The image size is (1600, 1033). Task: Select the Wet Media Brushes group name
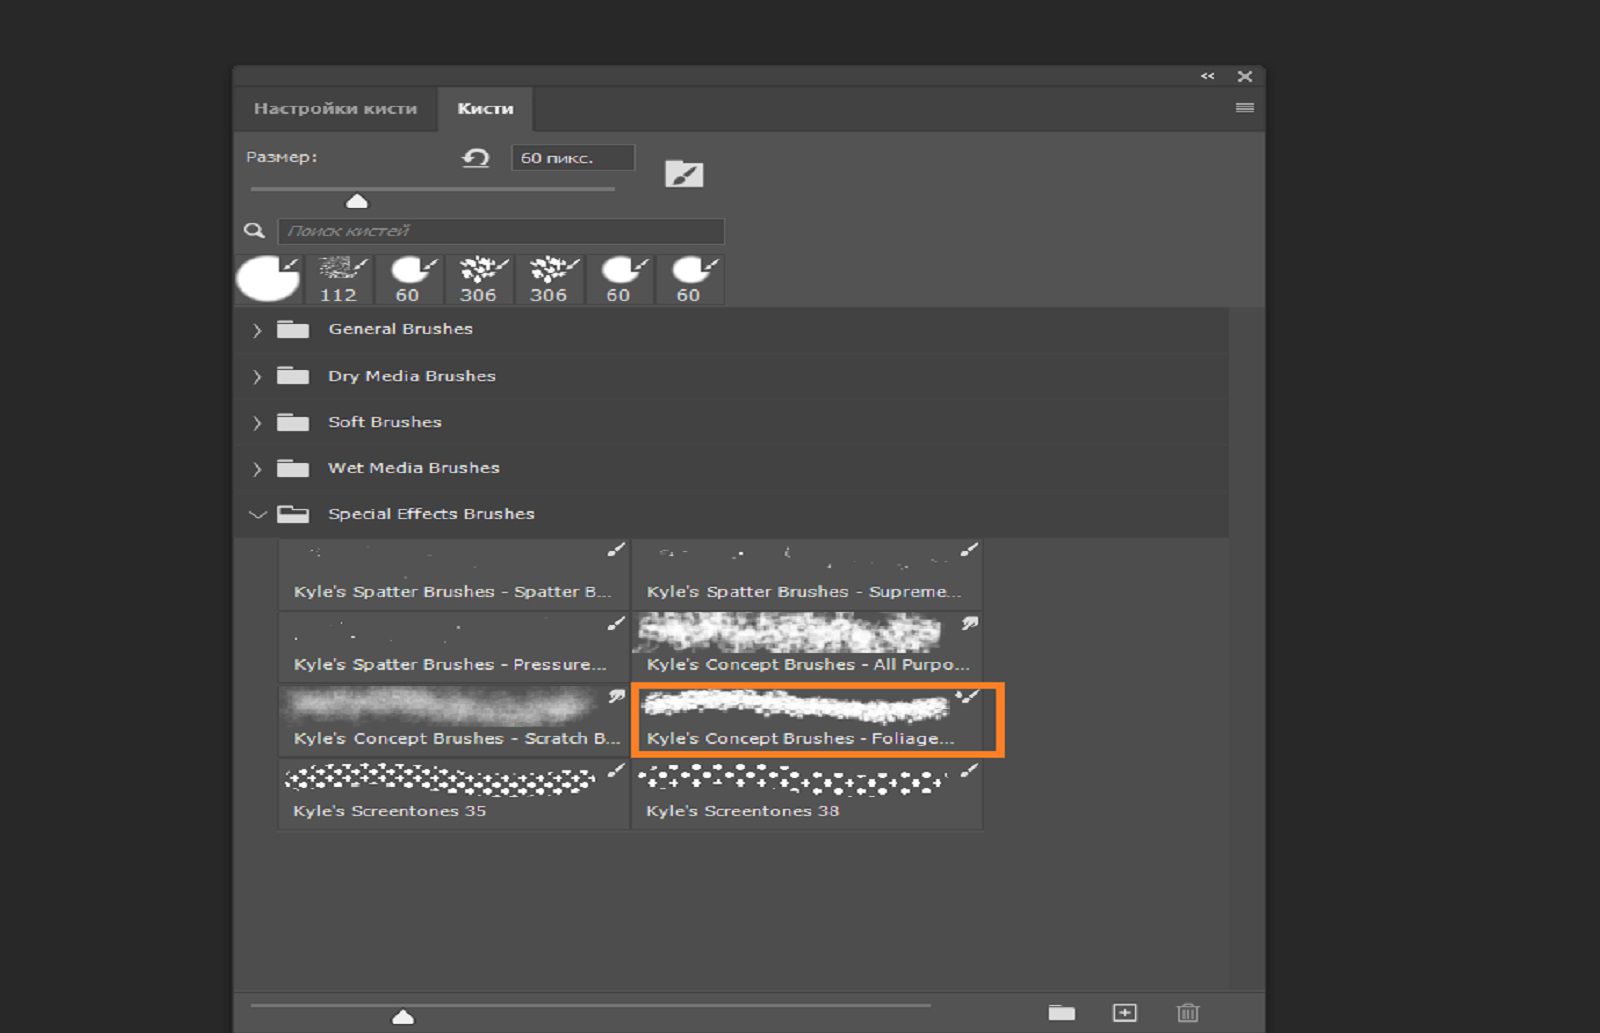[414, 468]
